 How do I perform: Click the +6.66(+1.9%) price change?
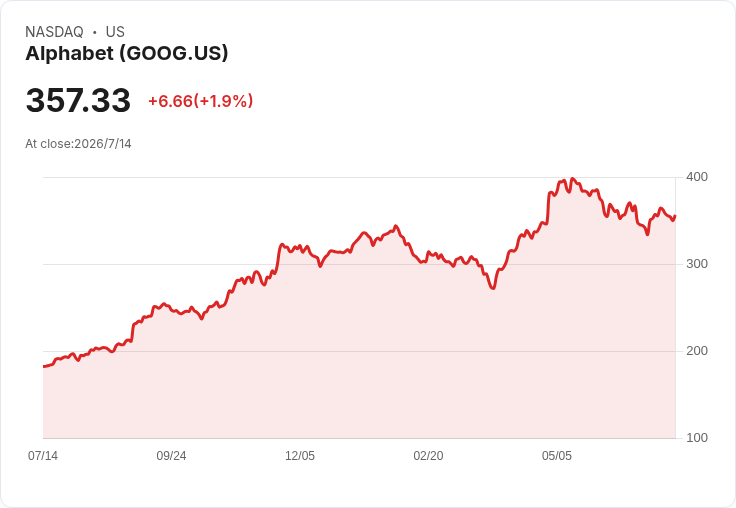pos(201,101)
